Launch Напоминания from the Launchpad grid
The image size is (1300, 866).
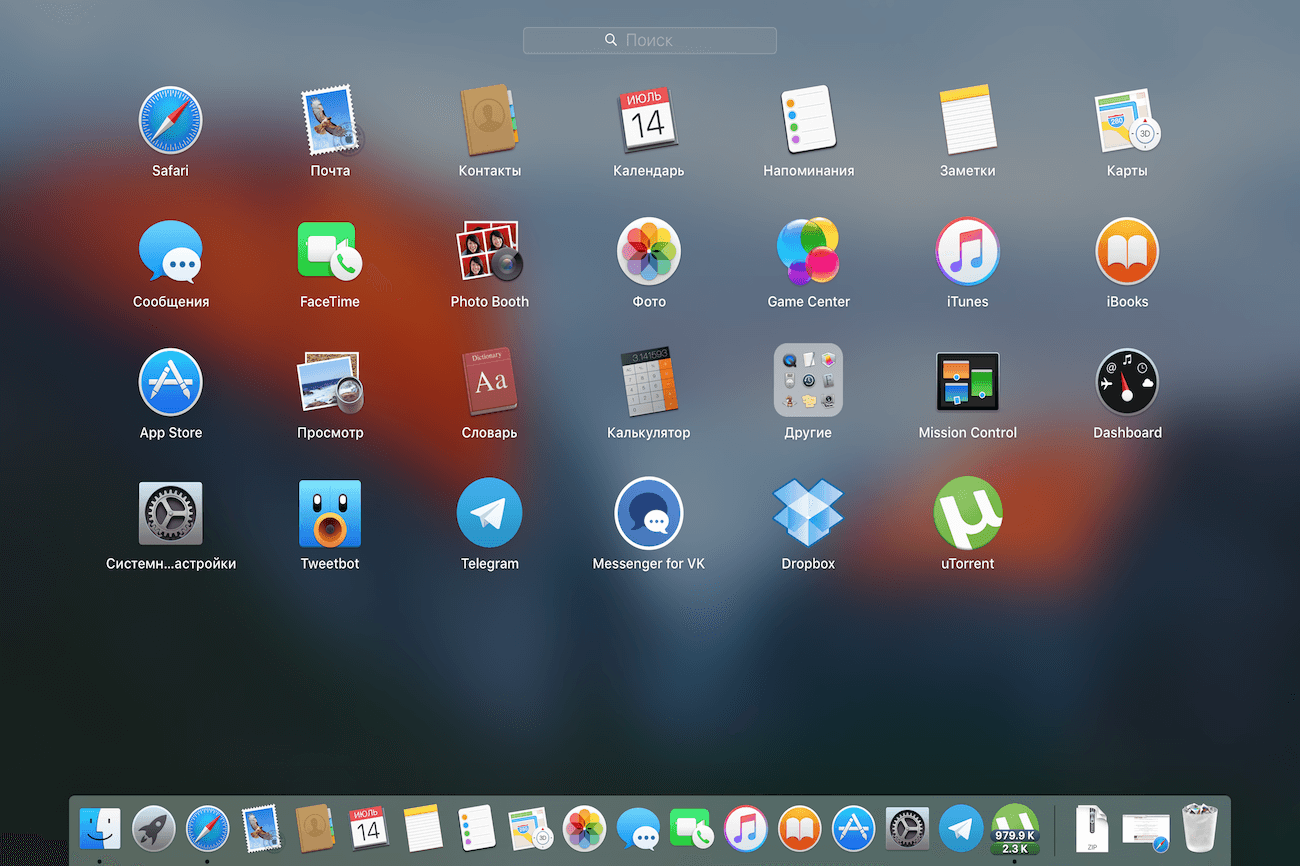pyautogui.click(x=808, y=119)
